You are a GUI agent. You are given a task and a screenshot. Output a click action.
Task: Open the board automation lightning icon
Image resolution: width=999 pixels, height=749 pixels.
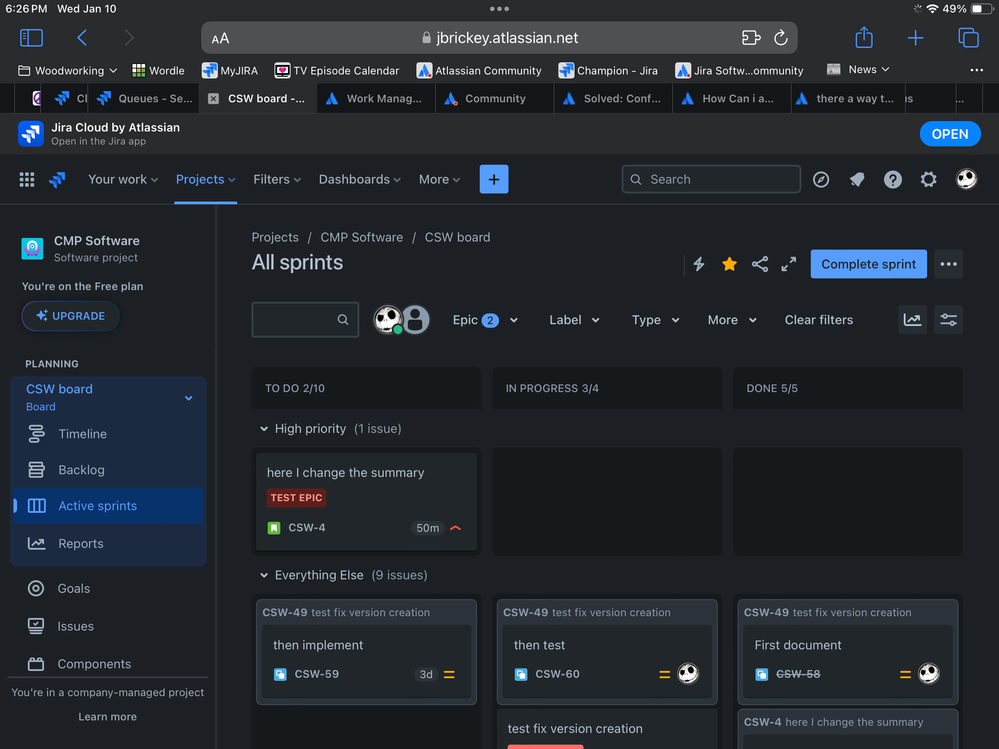[x=699, y=264]
